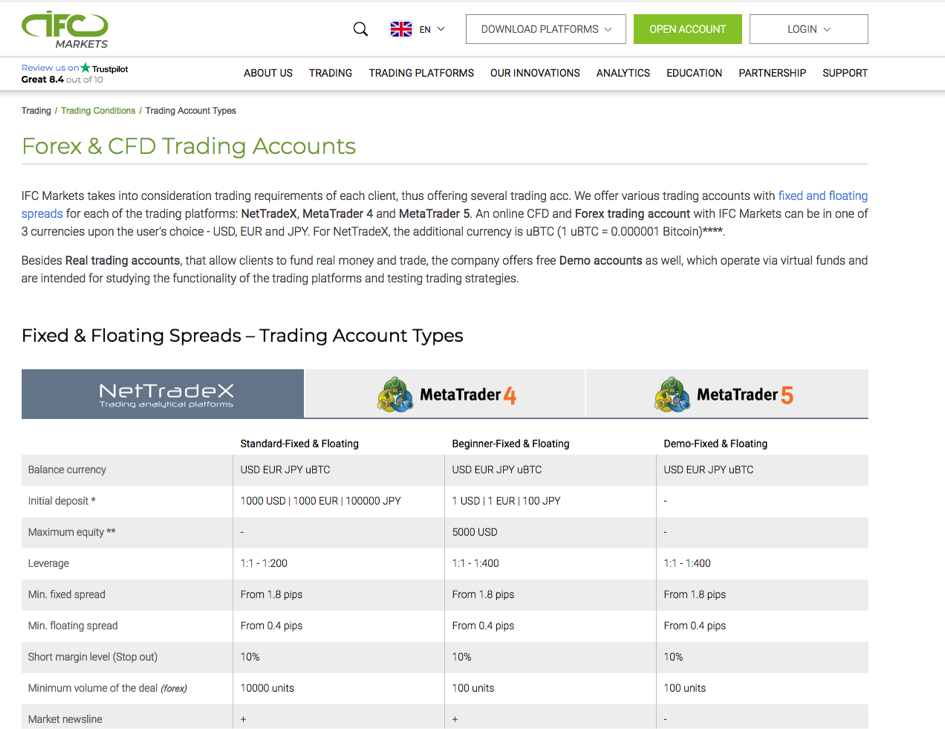Viewport: 945px width, 729px height.
Task: Click the Balance currency row label
Action: tap(67, 470)
